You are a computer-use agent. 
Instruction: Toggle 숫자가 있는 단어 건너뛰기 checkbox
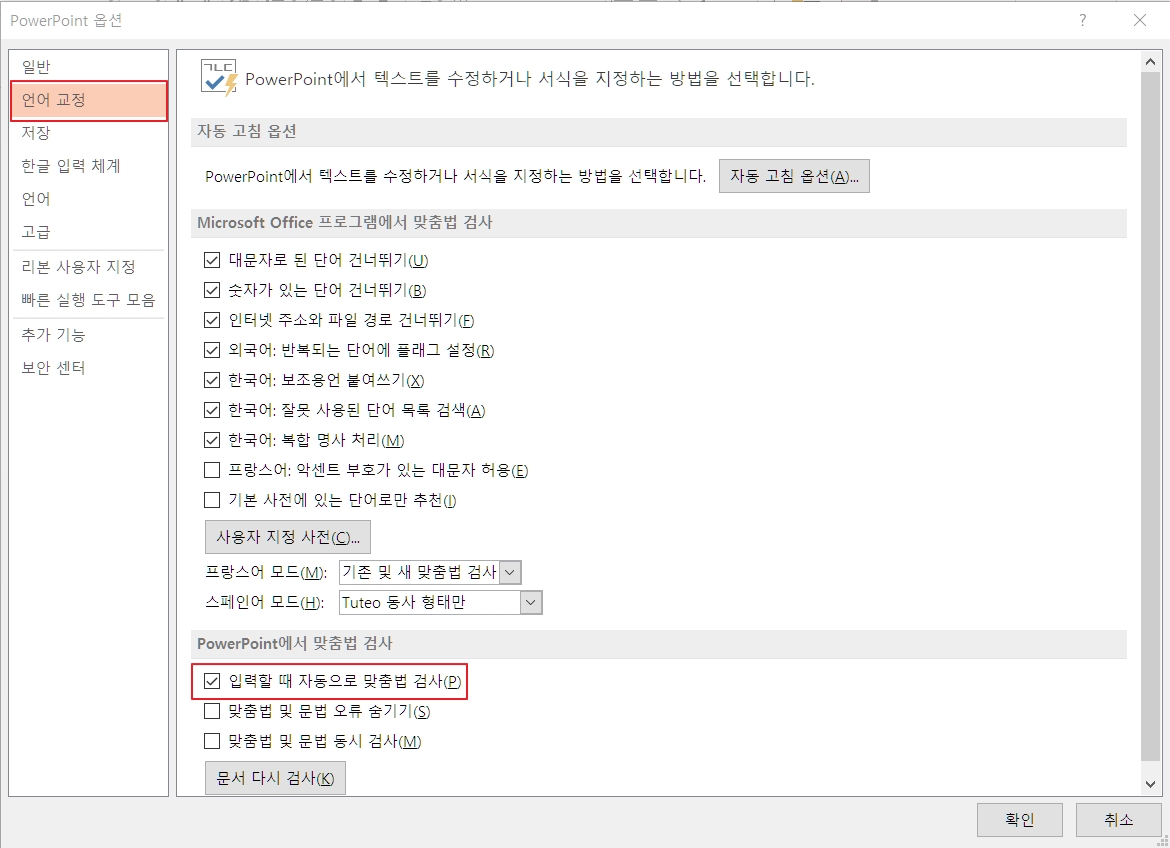click(212, 290)
